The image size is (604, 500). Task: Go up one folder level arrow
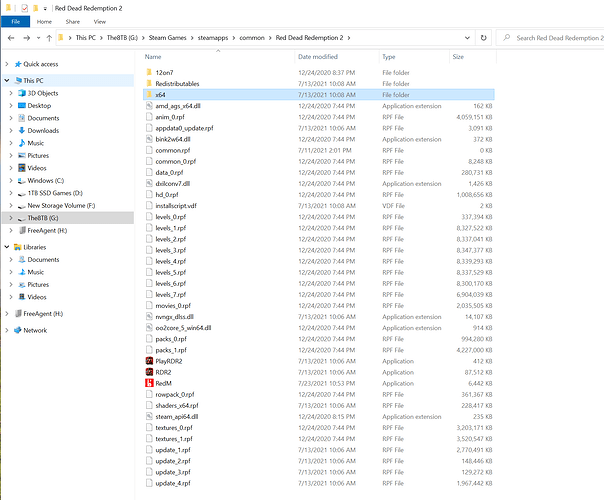pyautogui.click(x=49, y=38)
